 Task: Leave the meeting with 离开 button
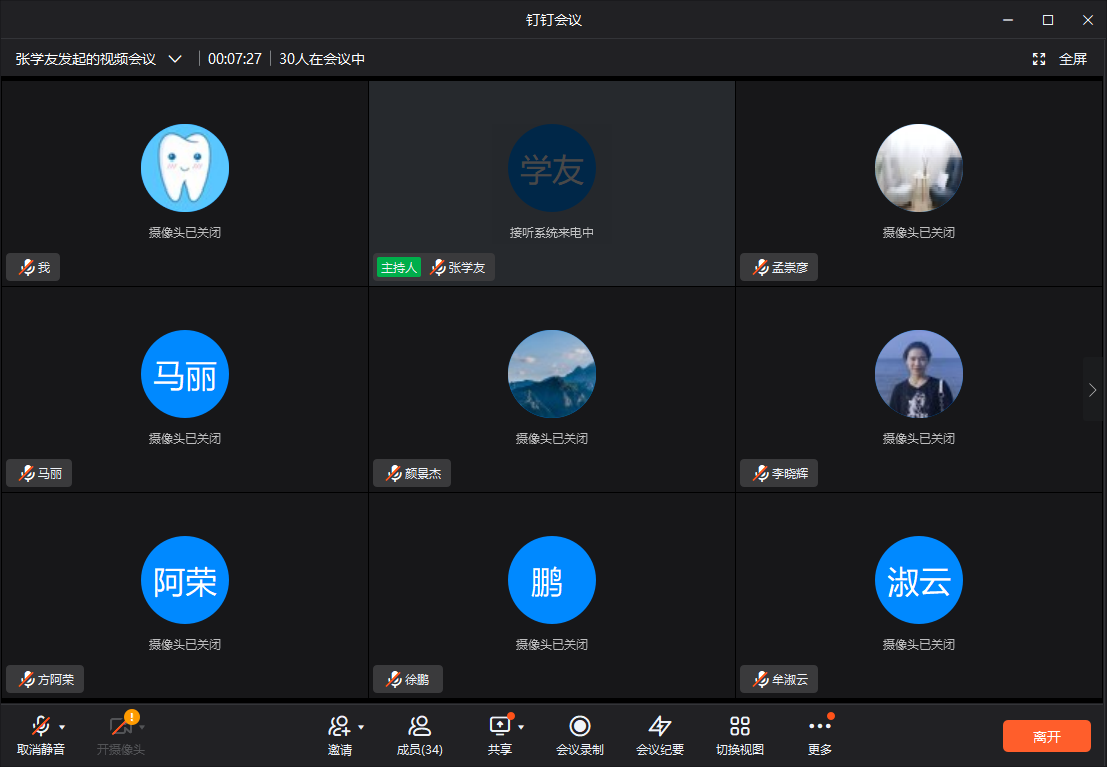[x=1046, y=737]
